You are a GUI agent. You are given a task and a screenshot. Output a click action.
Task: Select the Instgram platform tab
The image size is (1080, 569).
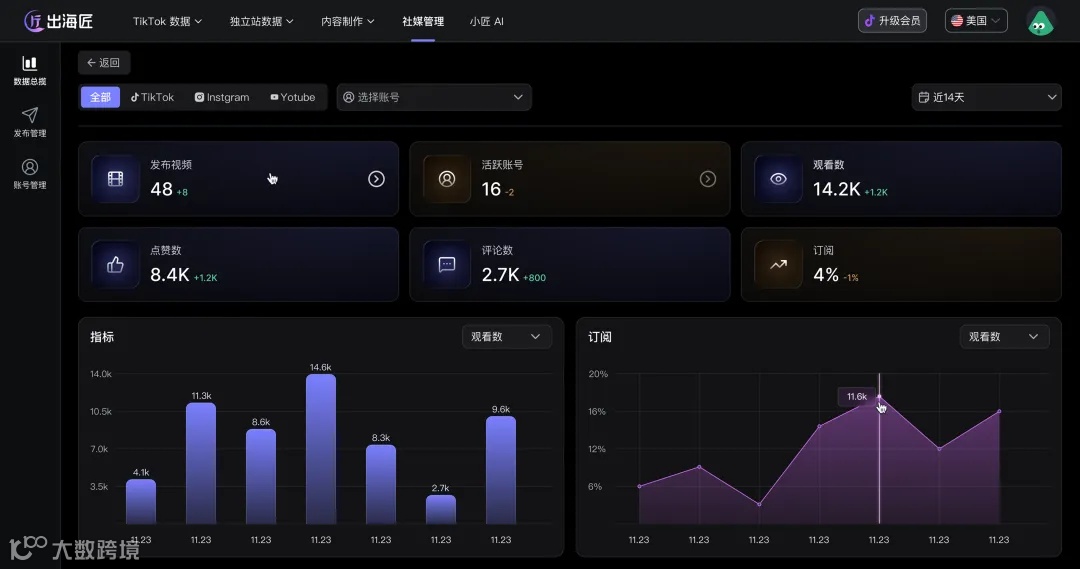(x=222, y=97)
